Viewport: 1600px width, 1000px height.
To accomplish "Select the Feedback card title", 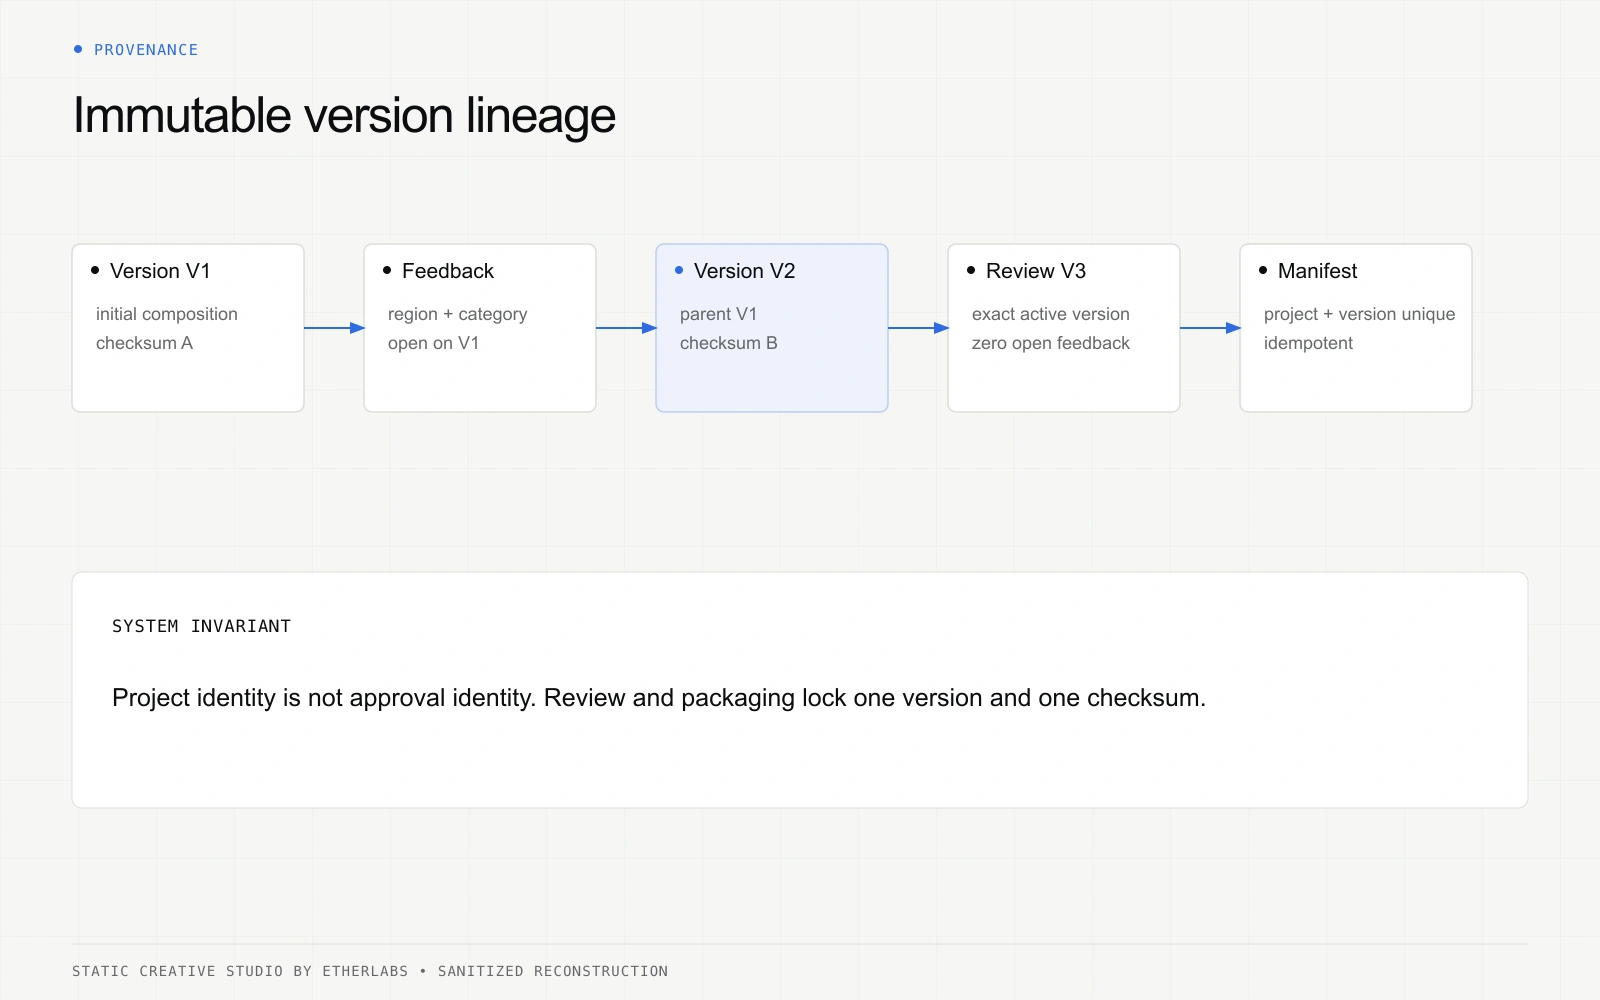I will [x=448, y=271].
